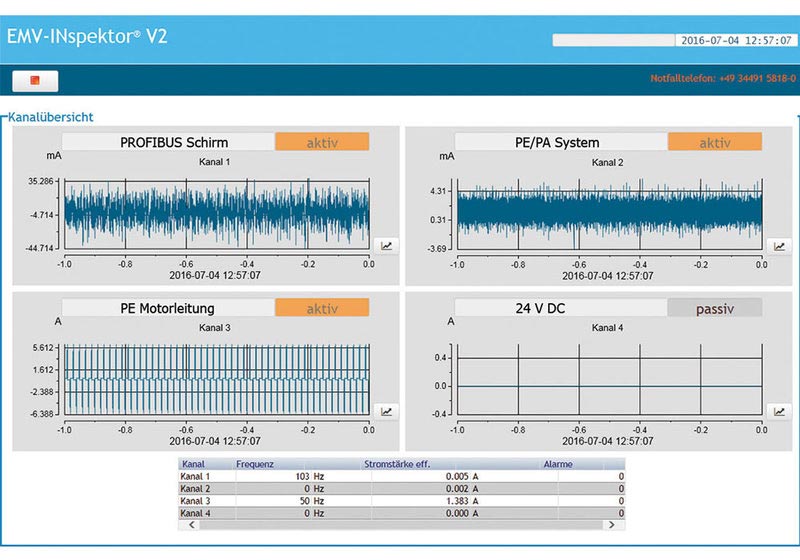Image resolution: width=800 pixels, height=560 pixels.
Task: Click the Kanal 3 waveform plot
Action: (x=217, y=380)
